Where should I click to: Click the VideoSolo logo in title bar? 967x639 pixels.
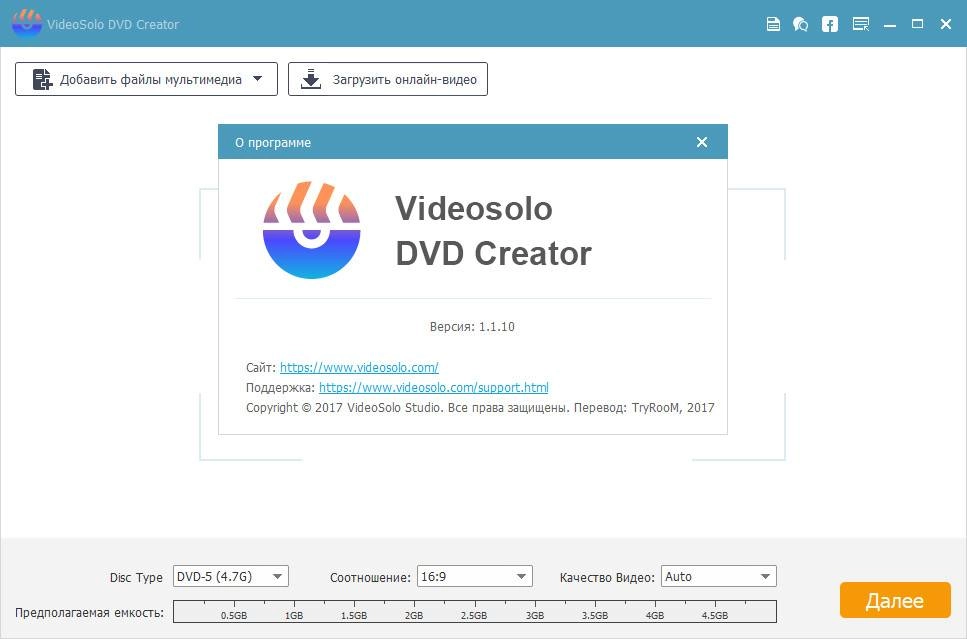[x=27, y=23]
